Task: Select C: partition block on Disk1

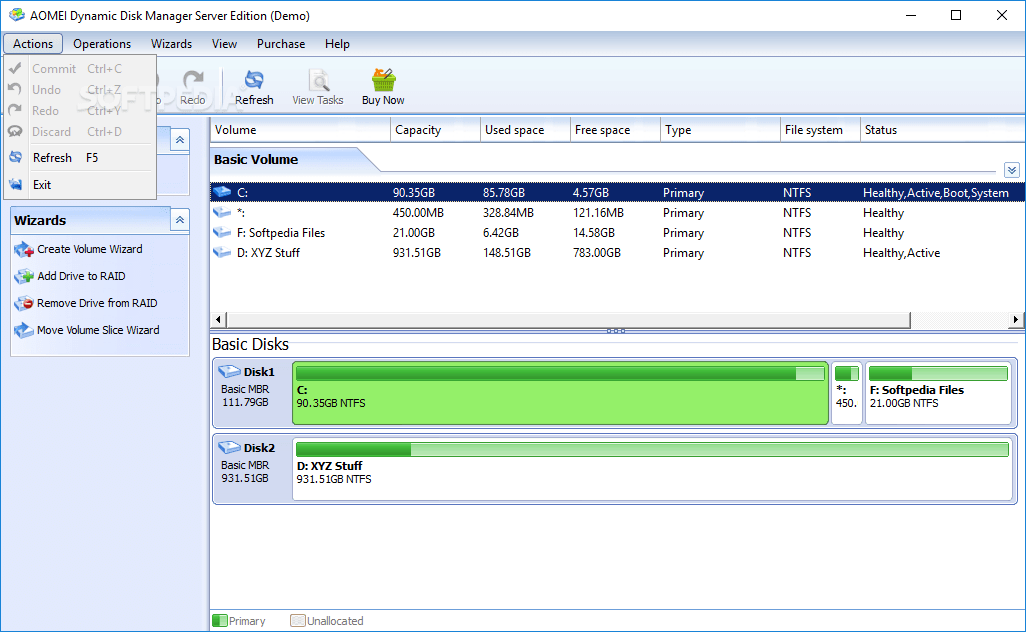Action: coord(560,393)
